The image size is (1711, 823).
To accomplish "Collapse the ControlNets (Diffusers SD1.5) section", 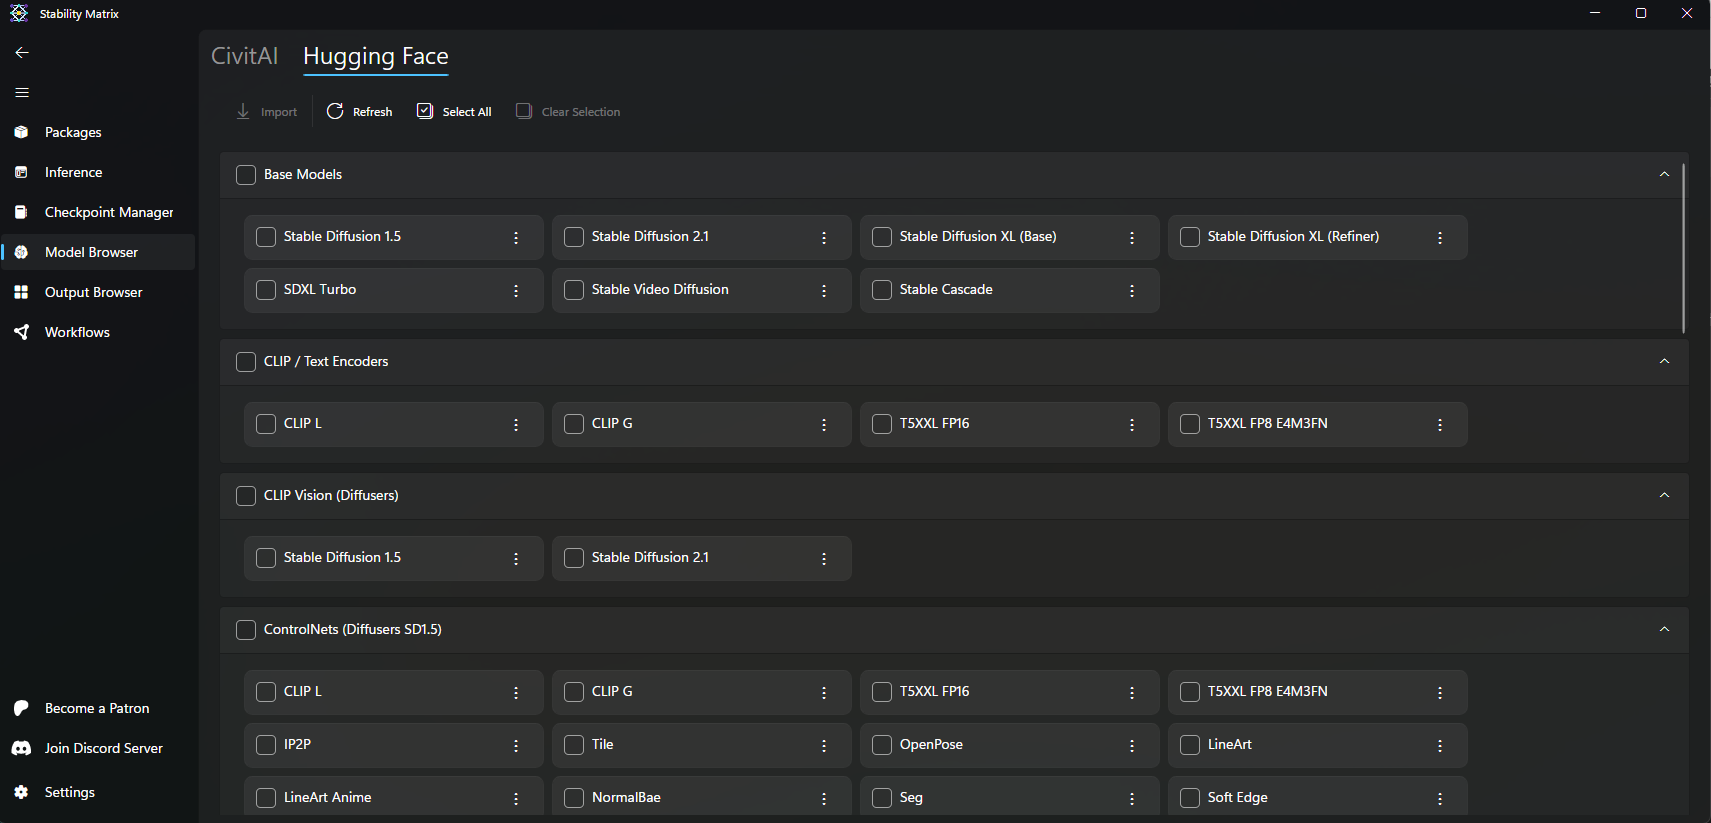I will click(x=1664, y=629).
